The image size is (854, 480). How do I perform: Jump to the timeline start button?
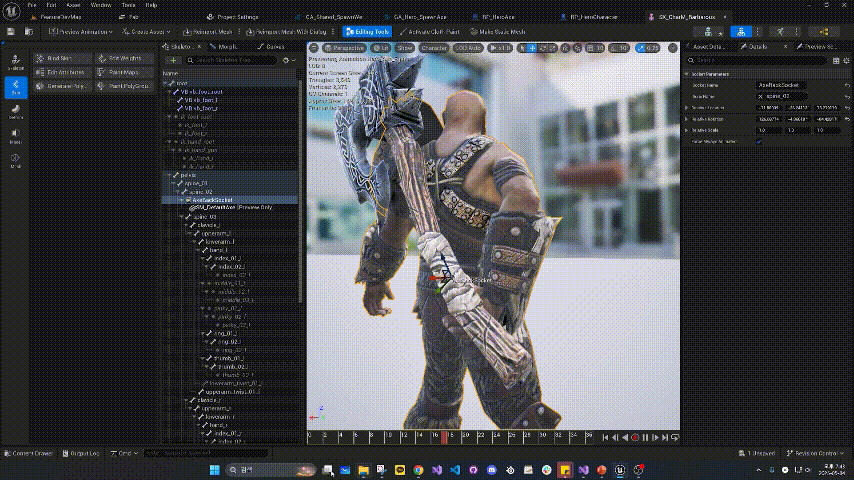tap(605, 438)
